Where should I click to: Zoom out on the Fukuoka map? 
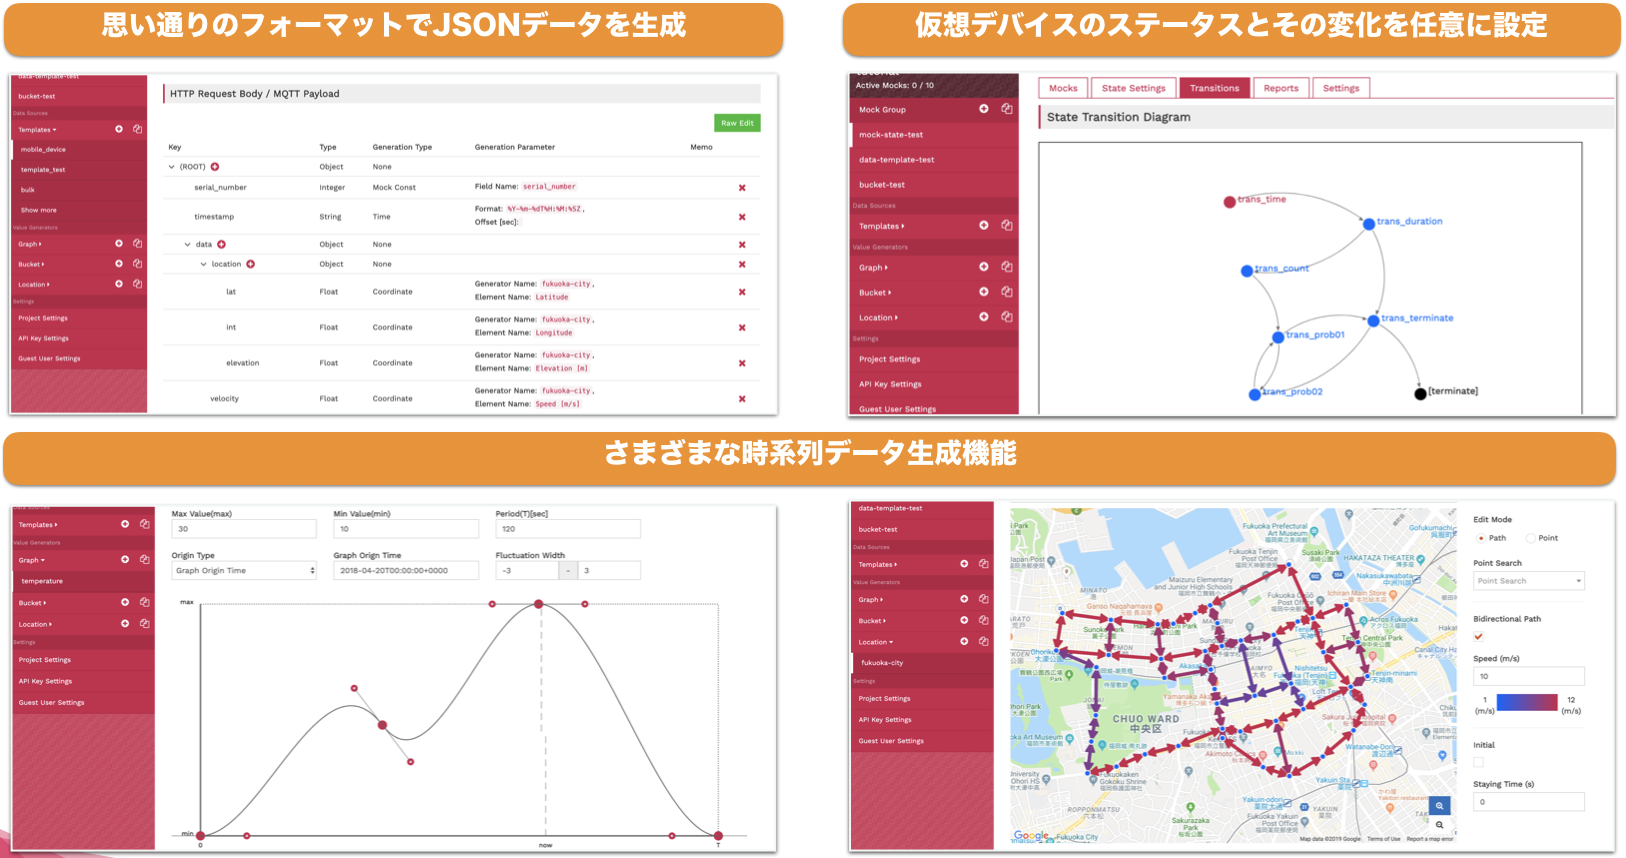tap(1440, 825)
